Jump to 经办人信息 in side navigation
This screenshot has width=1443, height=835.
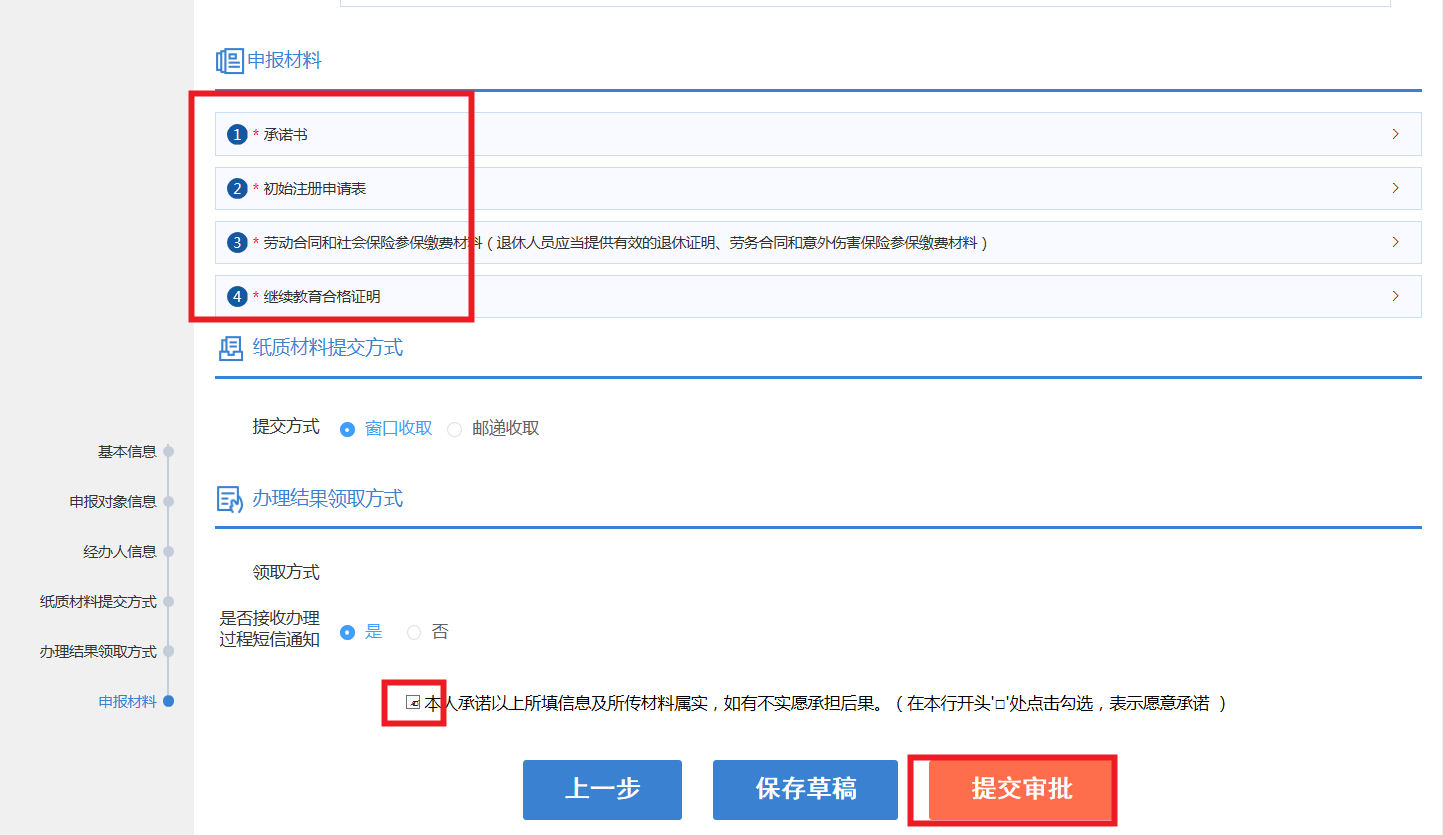click(120, 552)
